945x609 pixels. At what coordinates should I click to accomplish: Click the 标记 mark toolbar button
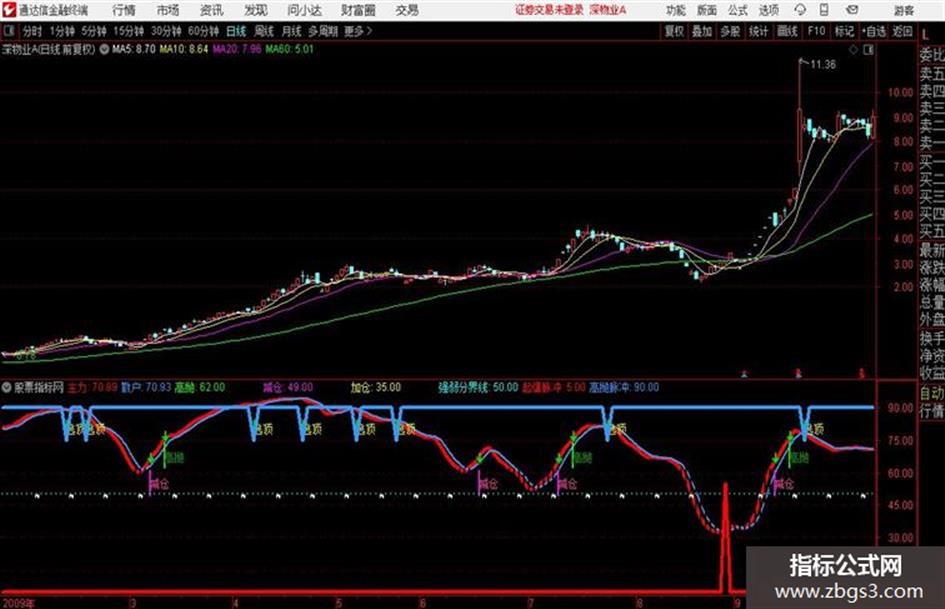(844, 31)
